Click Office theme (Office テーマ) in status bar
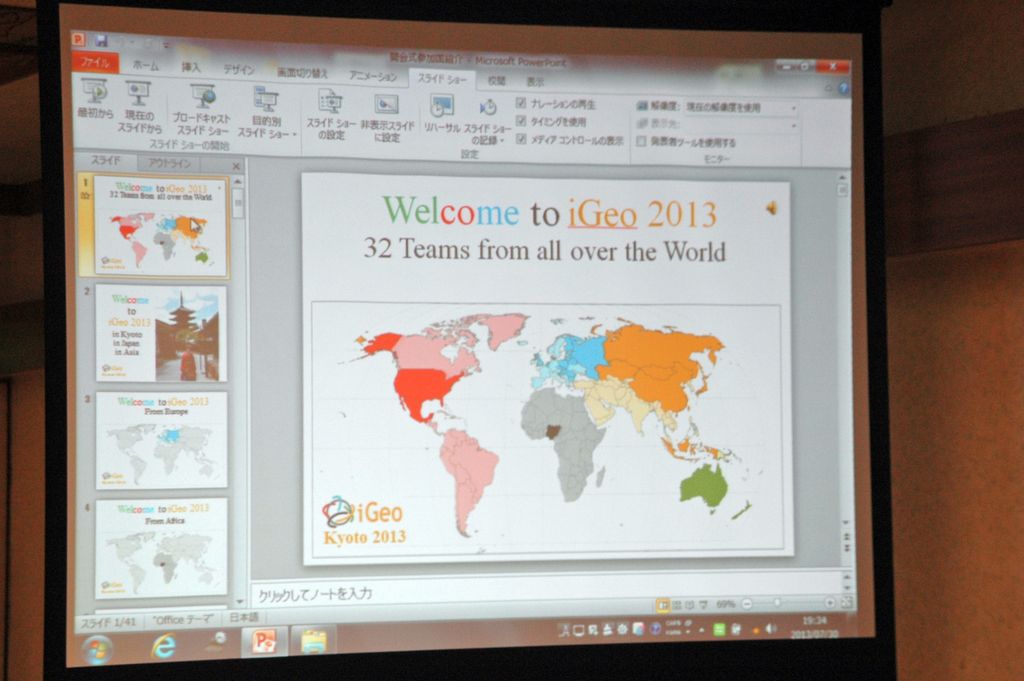 (x=183, y=619)
